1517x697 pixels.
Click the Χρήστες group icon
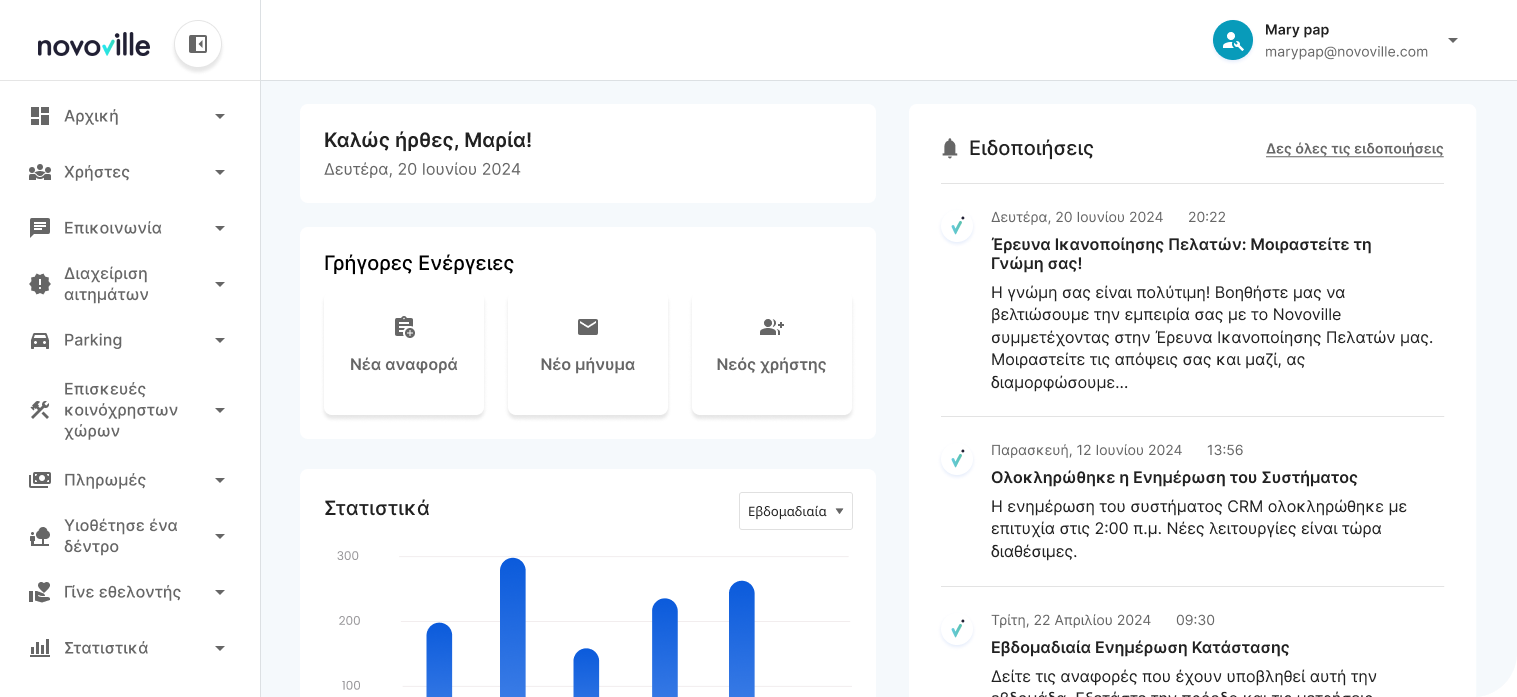coord(40,172)
